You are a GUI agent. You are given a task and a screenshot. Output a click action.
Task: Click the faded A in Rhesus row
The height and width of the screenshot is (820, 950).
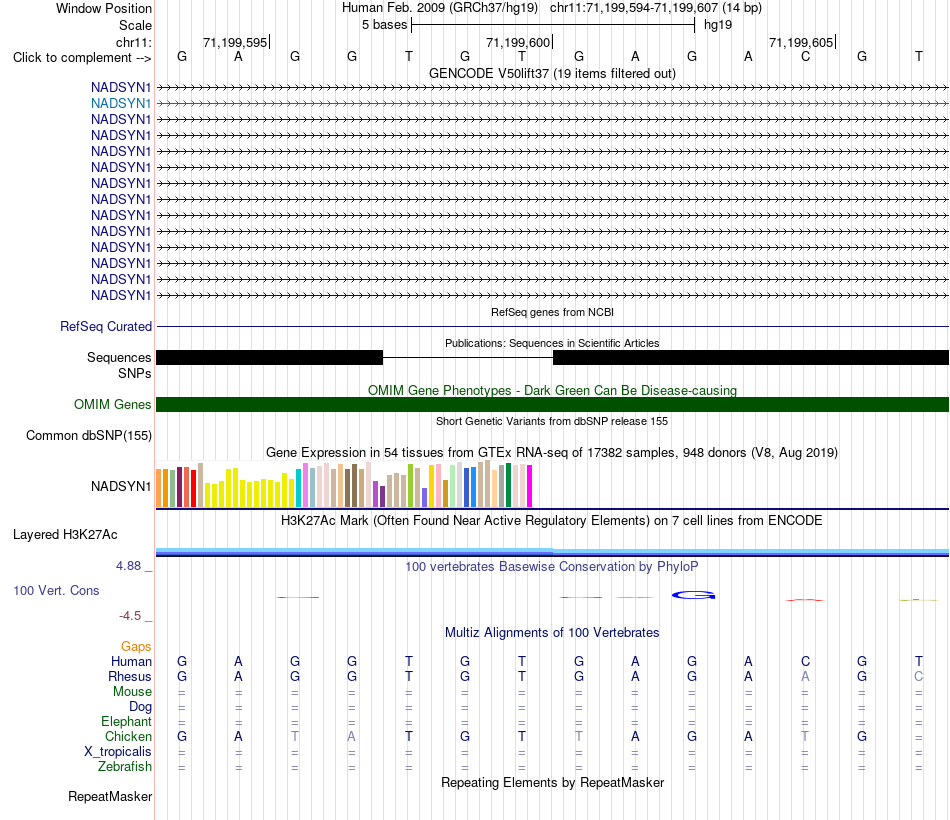(805, 676)
